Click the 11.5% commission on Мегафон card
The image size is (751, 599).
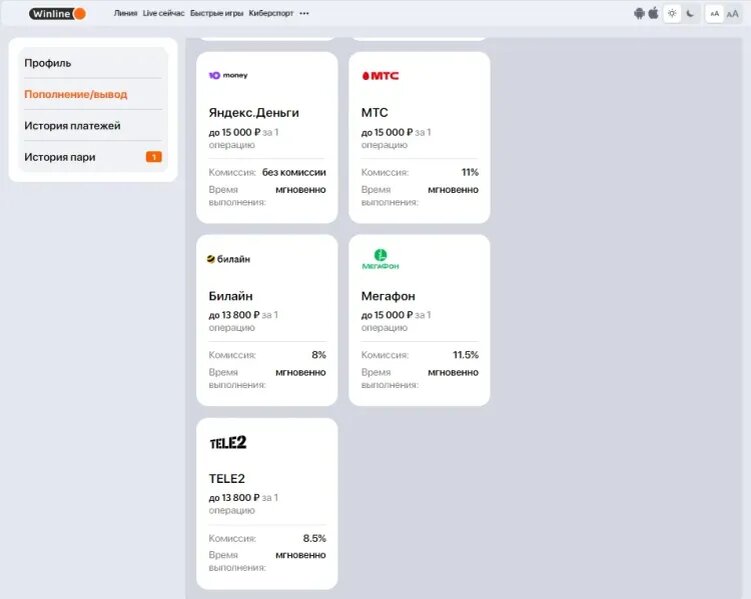(x=466, y=355)
